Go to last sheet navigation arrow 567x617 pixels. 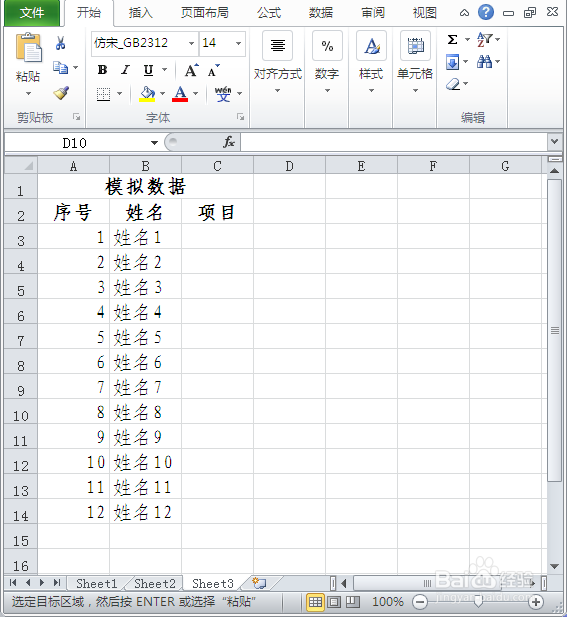[57, 582]
